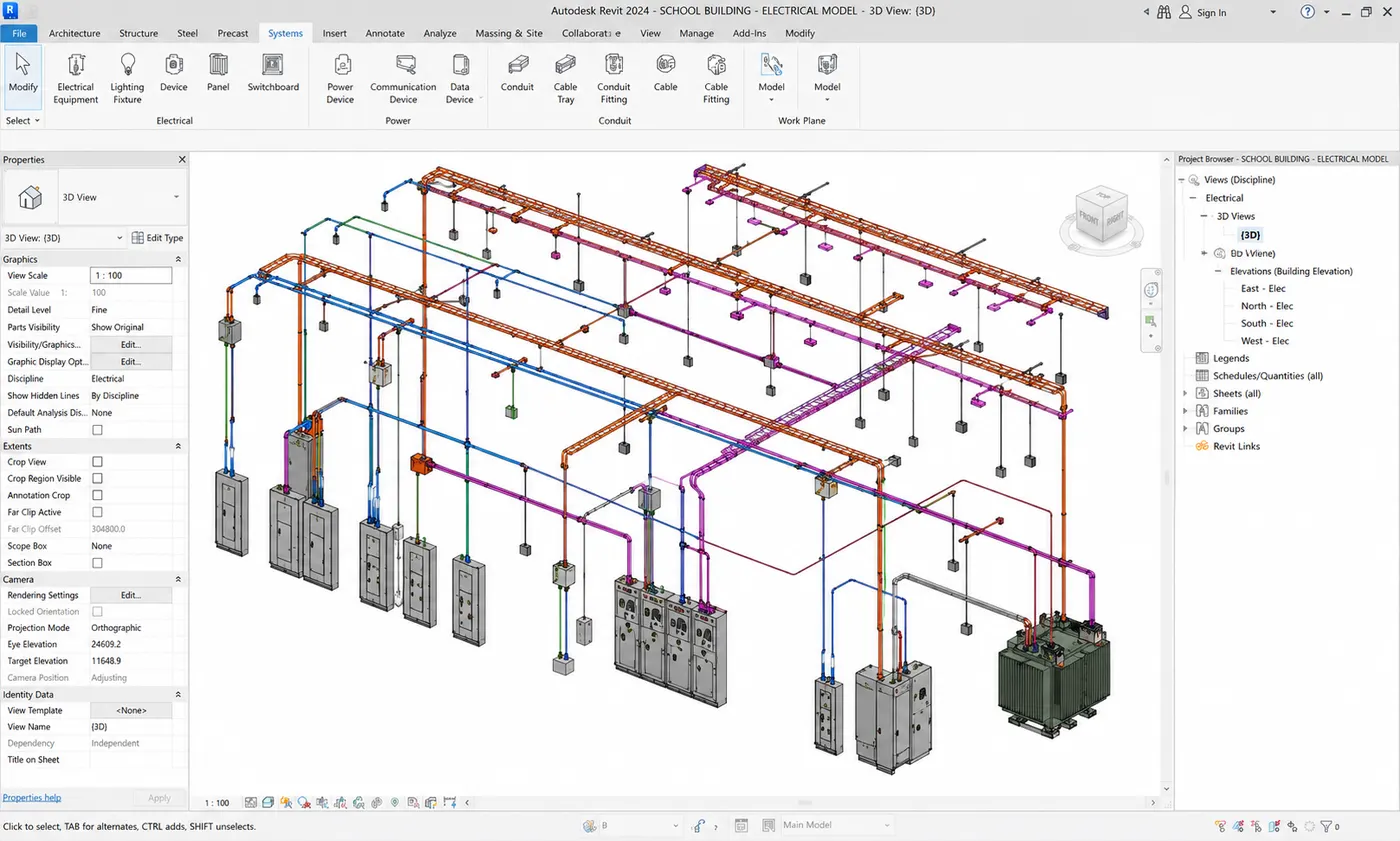Go to the Annotate tab
The height and width of the screenshot is (841, 1400).
coord(385,33)
